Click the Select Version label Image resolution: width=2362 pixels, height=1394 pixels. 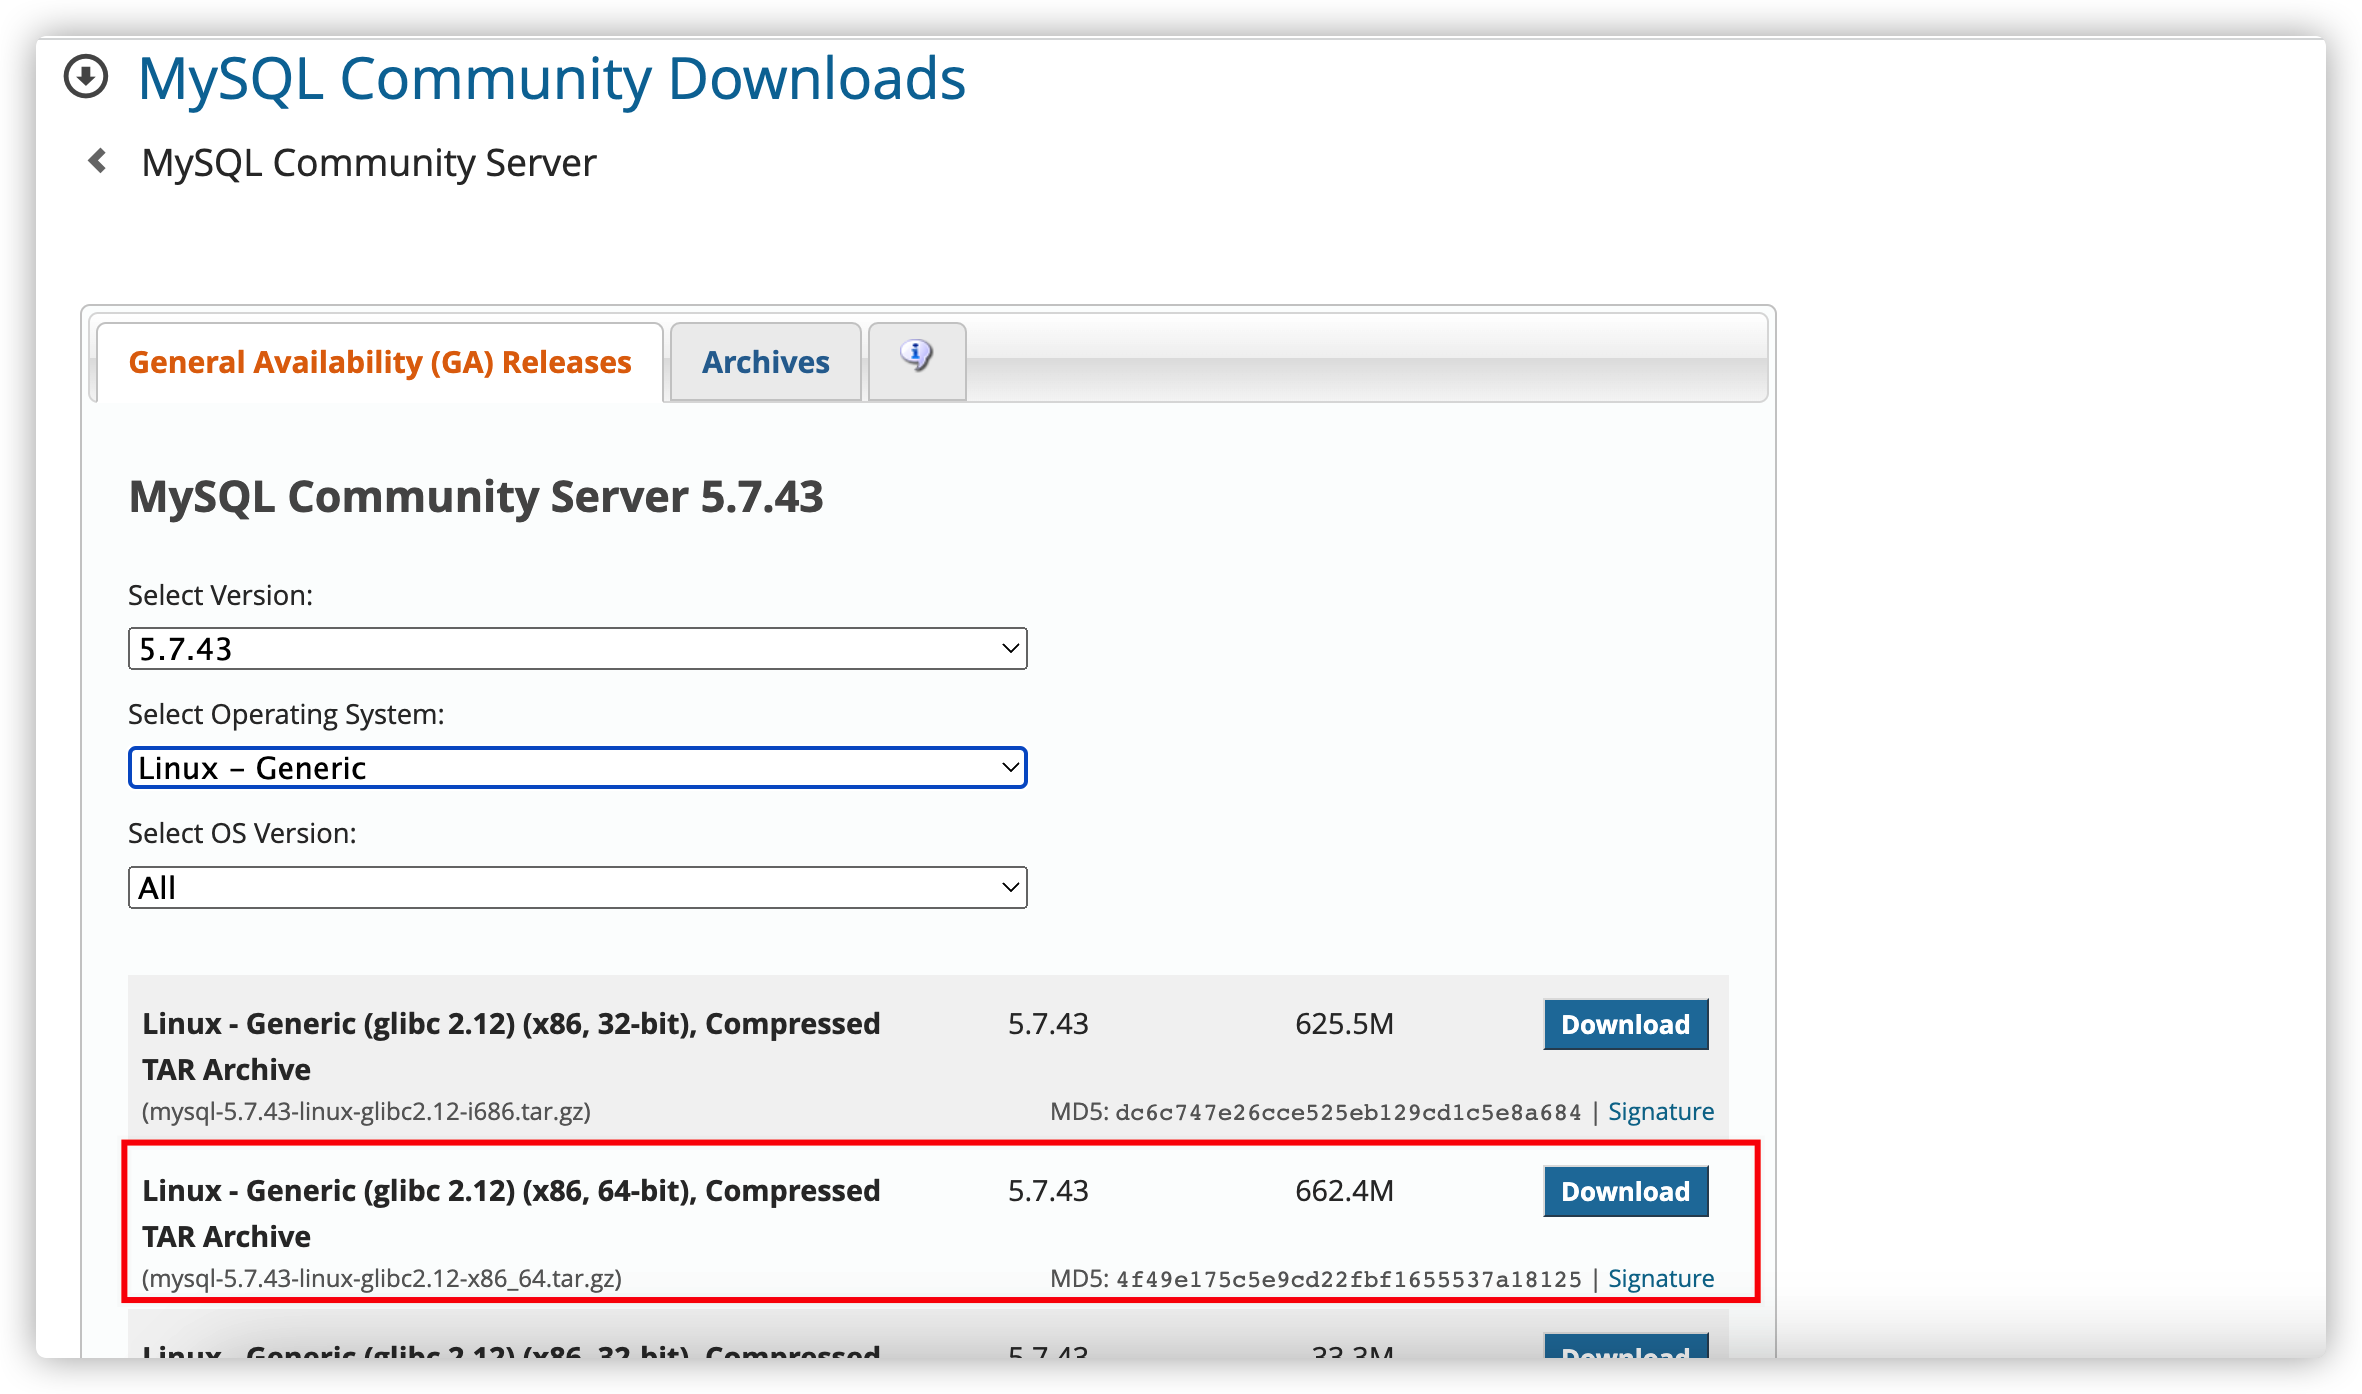[x=221, y=596]
